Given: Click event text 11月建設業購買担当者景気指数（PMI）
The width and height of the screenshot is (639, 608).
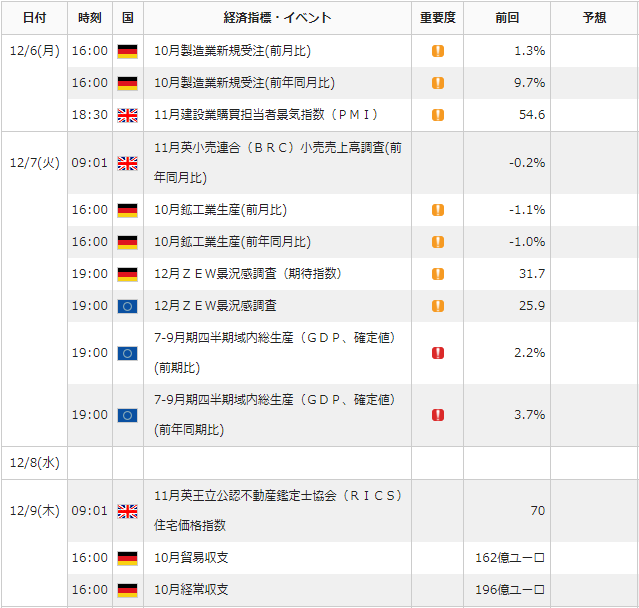Looking at the screenshot, I should tap(266, 115).
